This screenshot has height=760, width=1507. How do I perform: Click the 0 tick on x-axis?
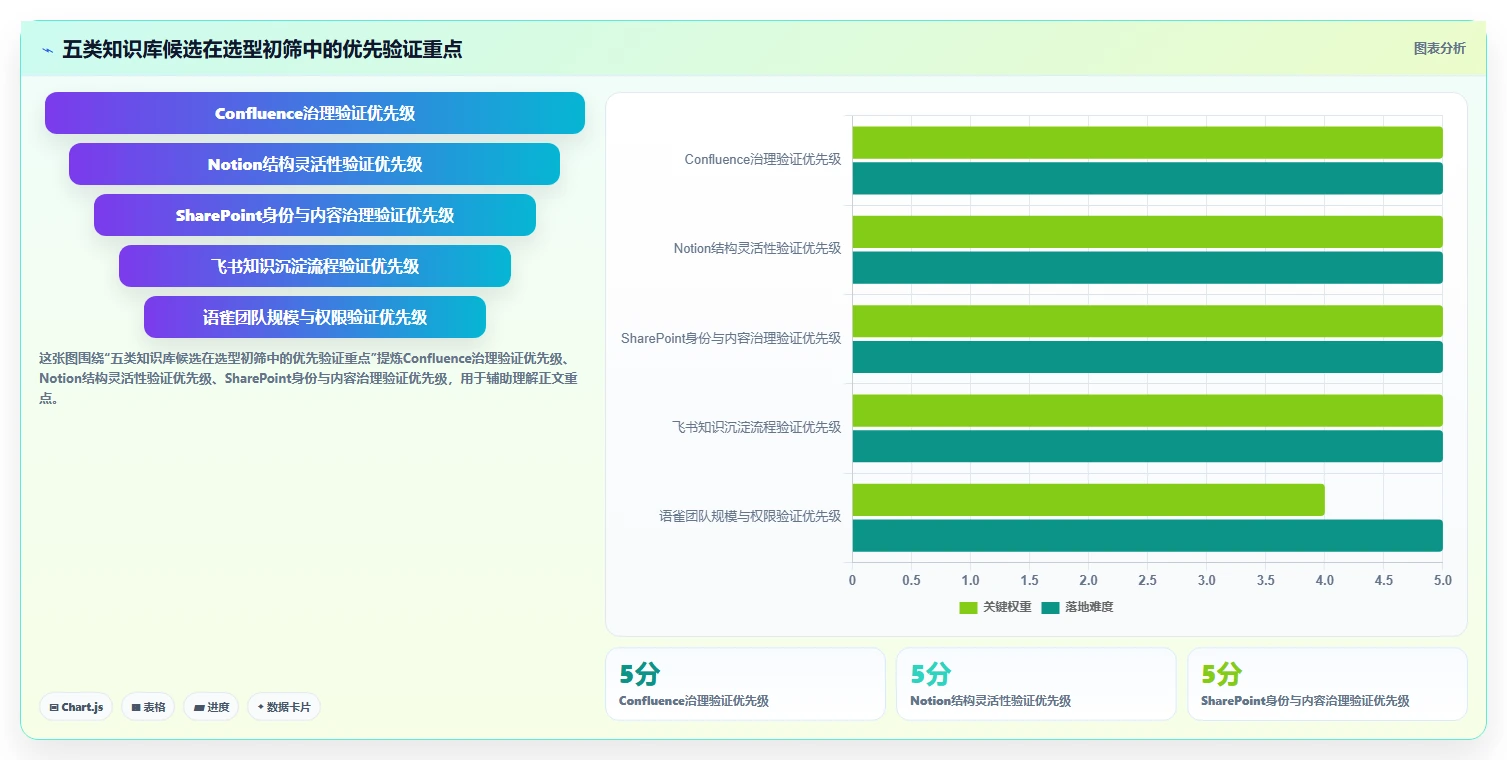pyautogui.click(x=852, y=580)
